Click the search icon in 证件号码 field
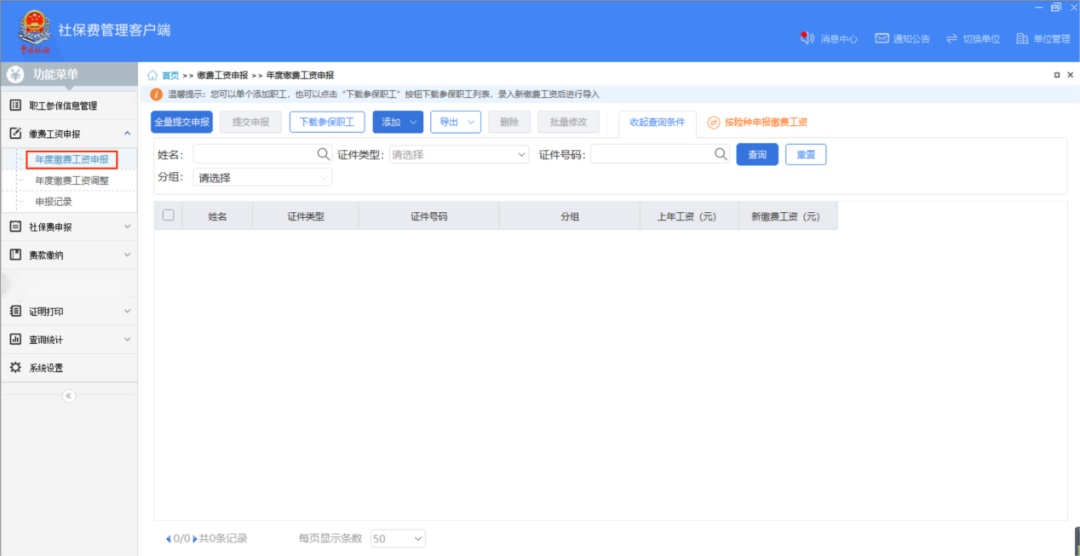 [720, 154]
